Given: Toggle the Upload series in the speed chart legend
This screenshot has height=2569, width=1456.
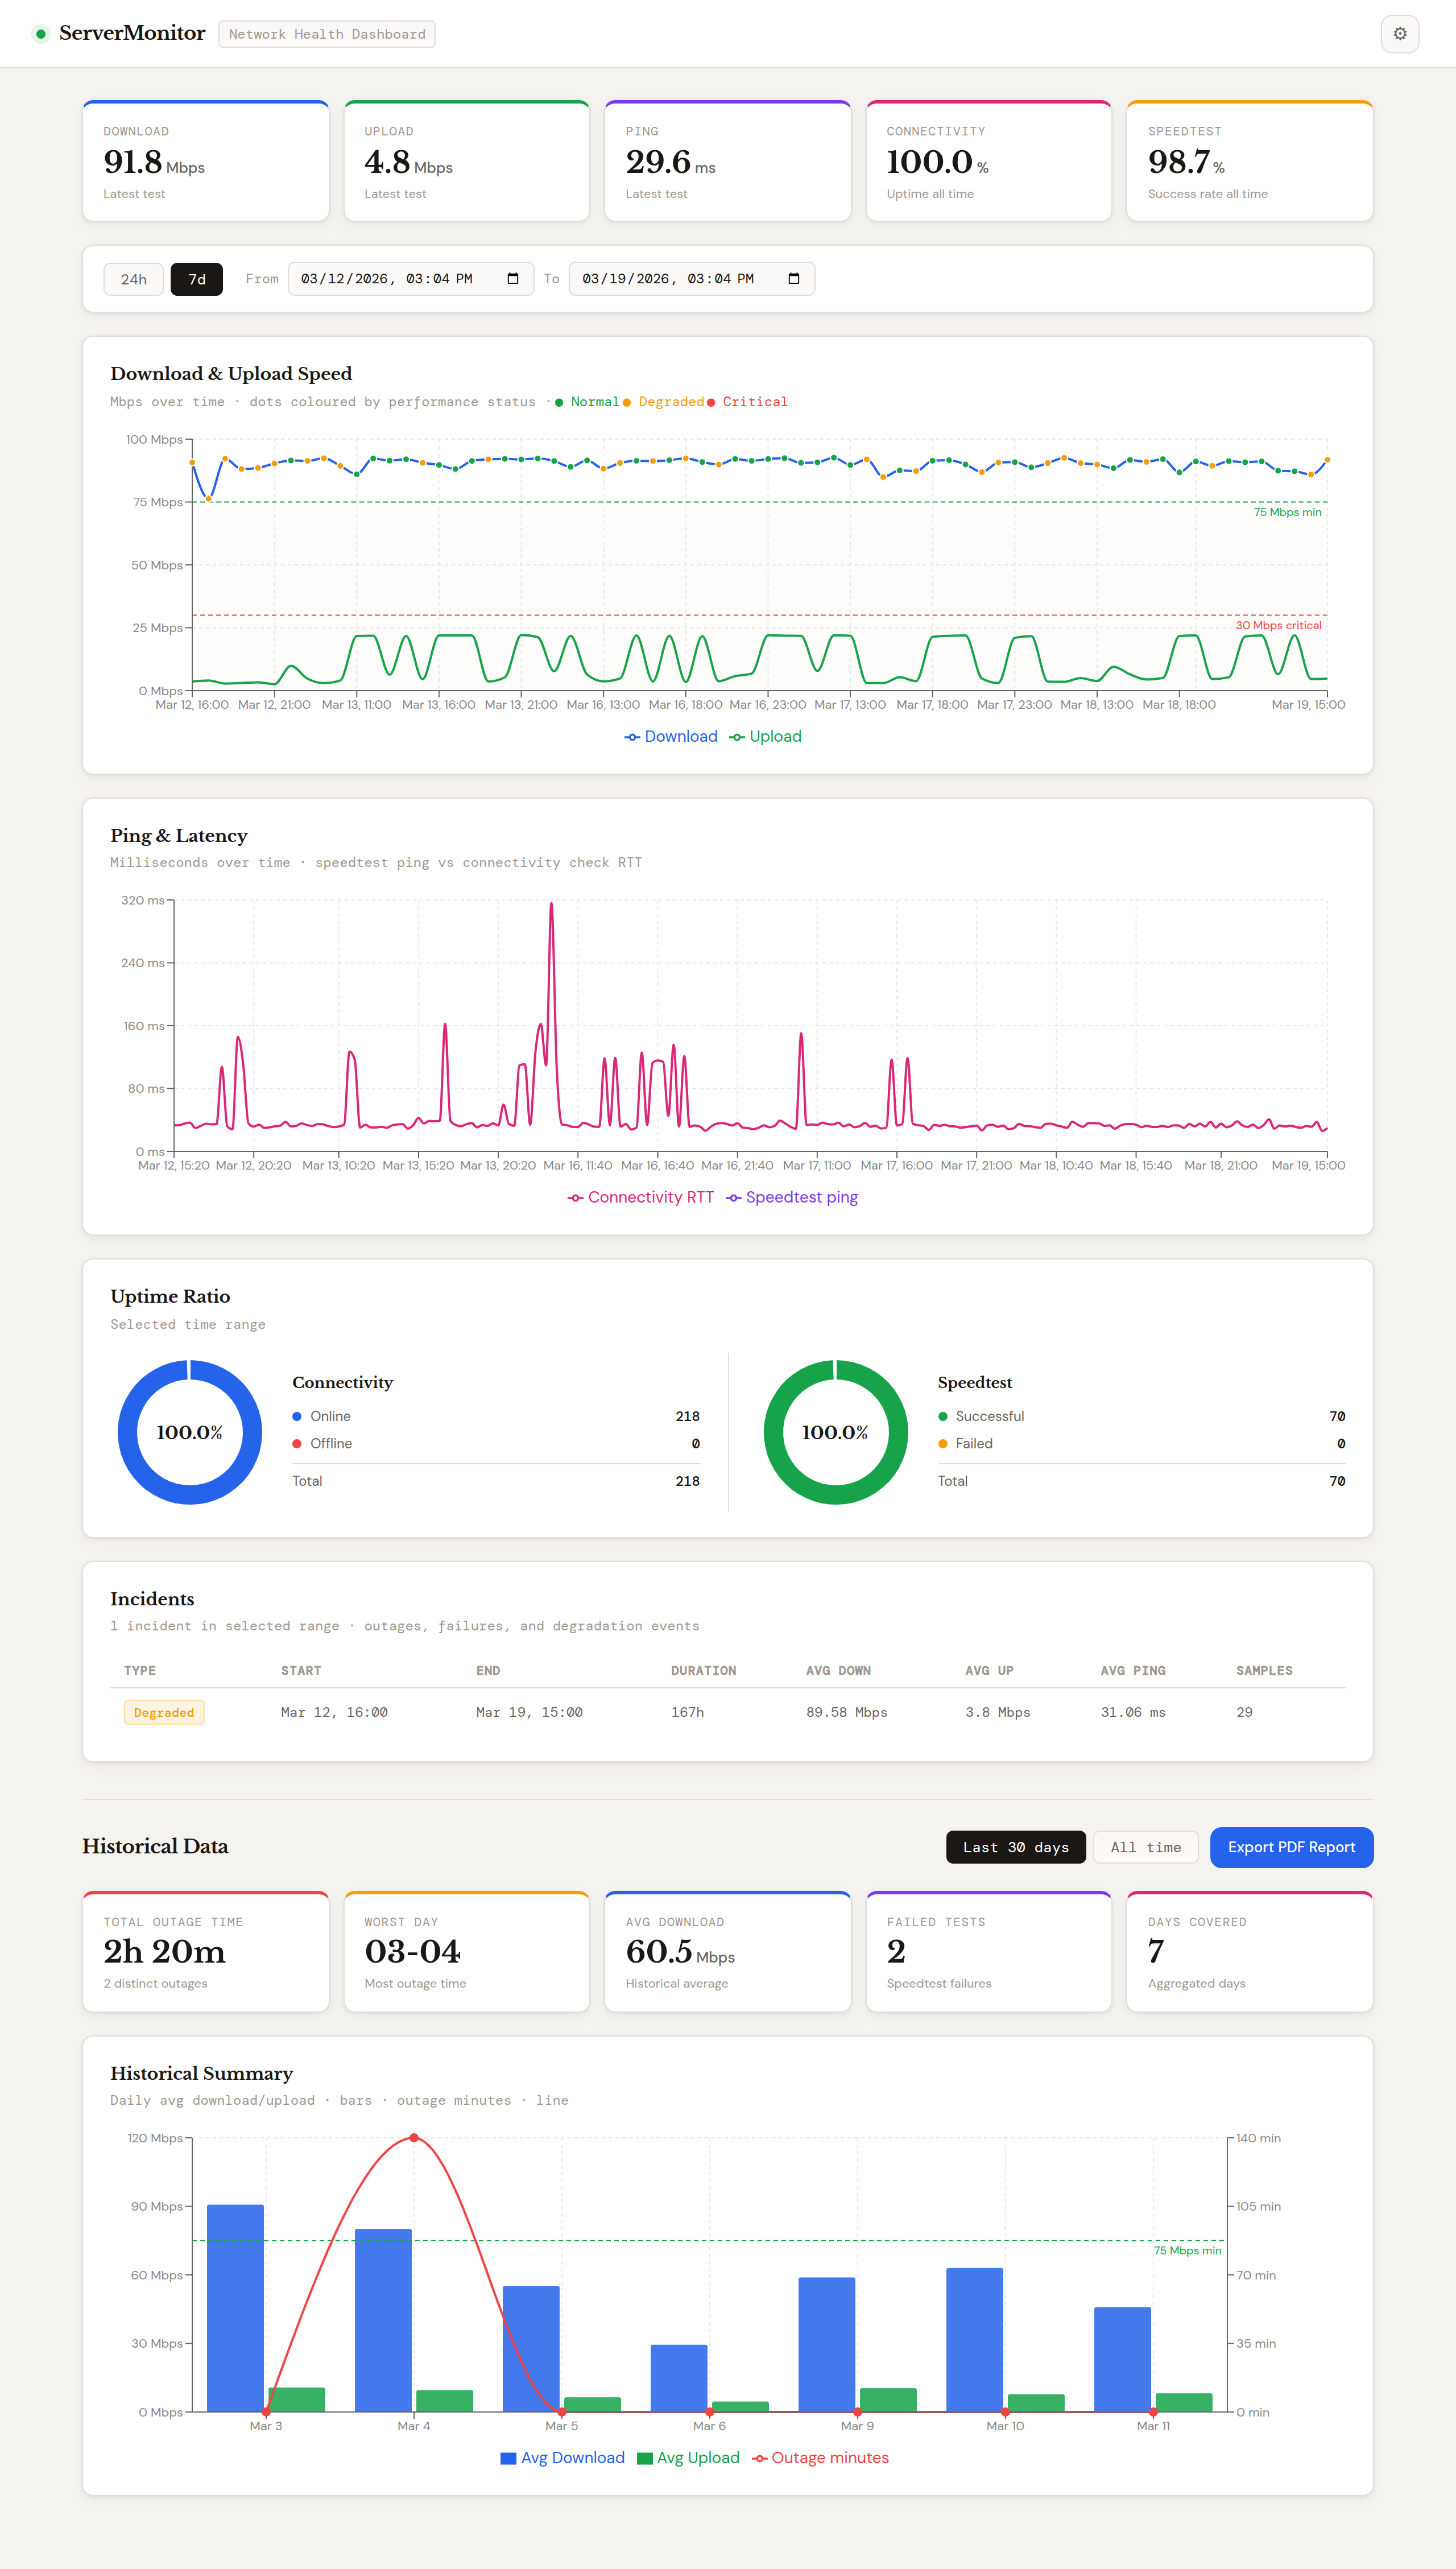Looking at the screenshot, I should [x=766, y=737].
